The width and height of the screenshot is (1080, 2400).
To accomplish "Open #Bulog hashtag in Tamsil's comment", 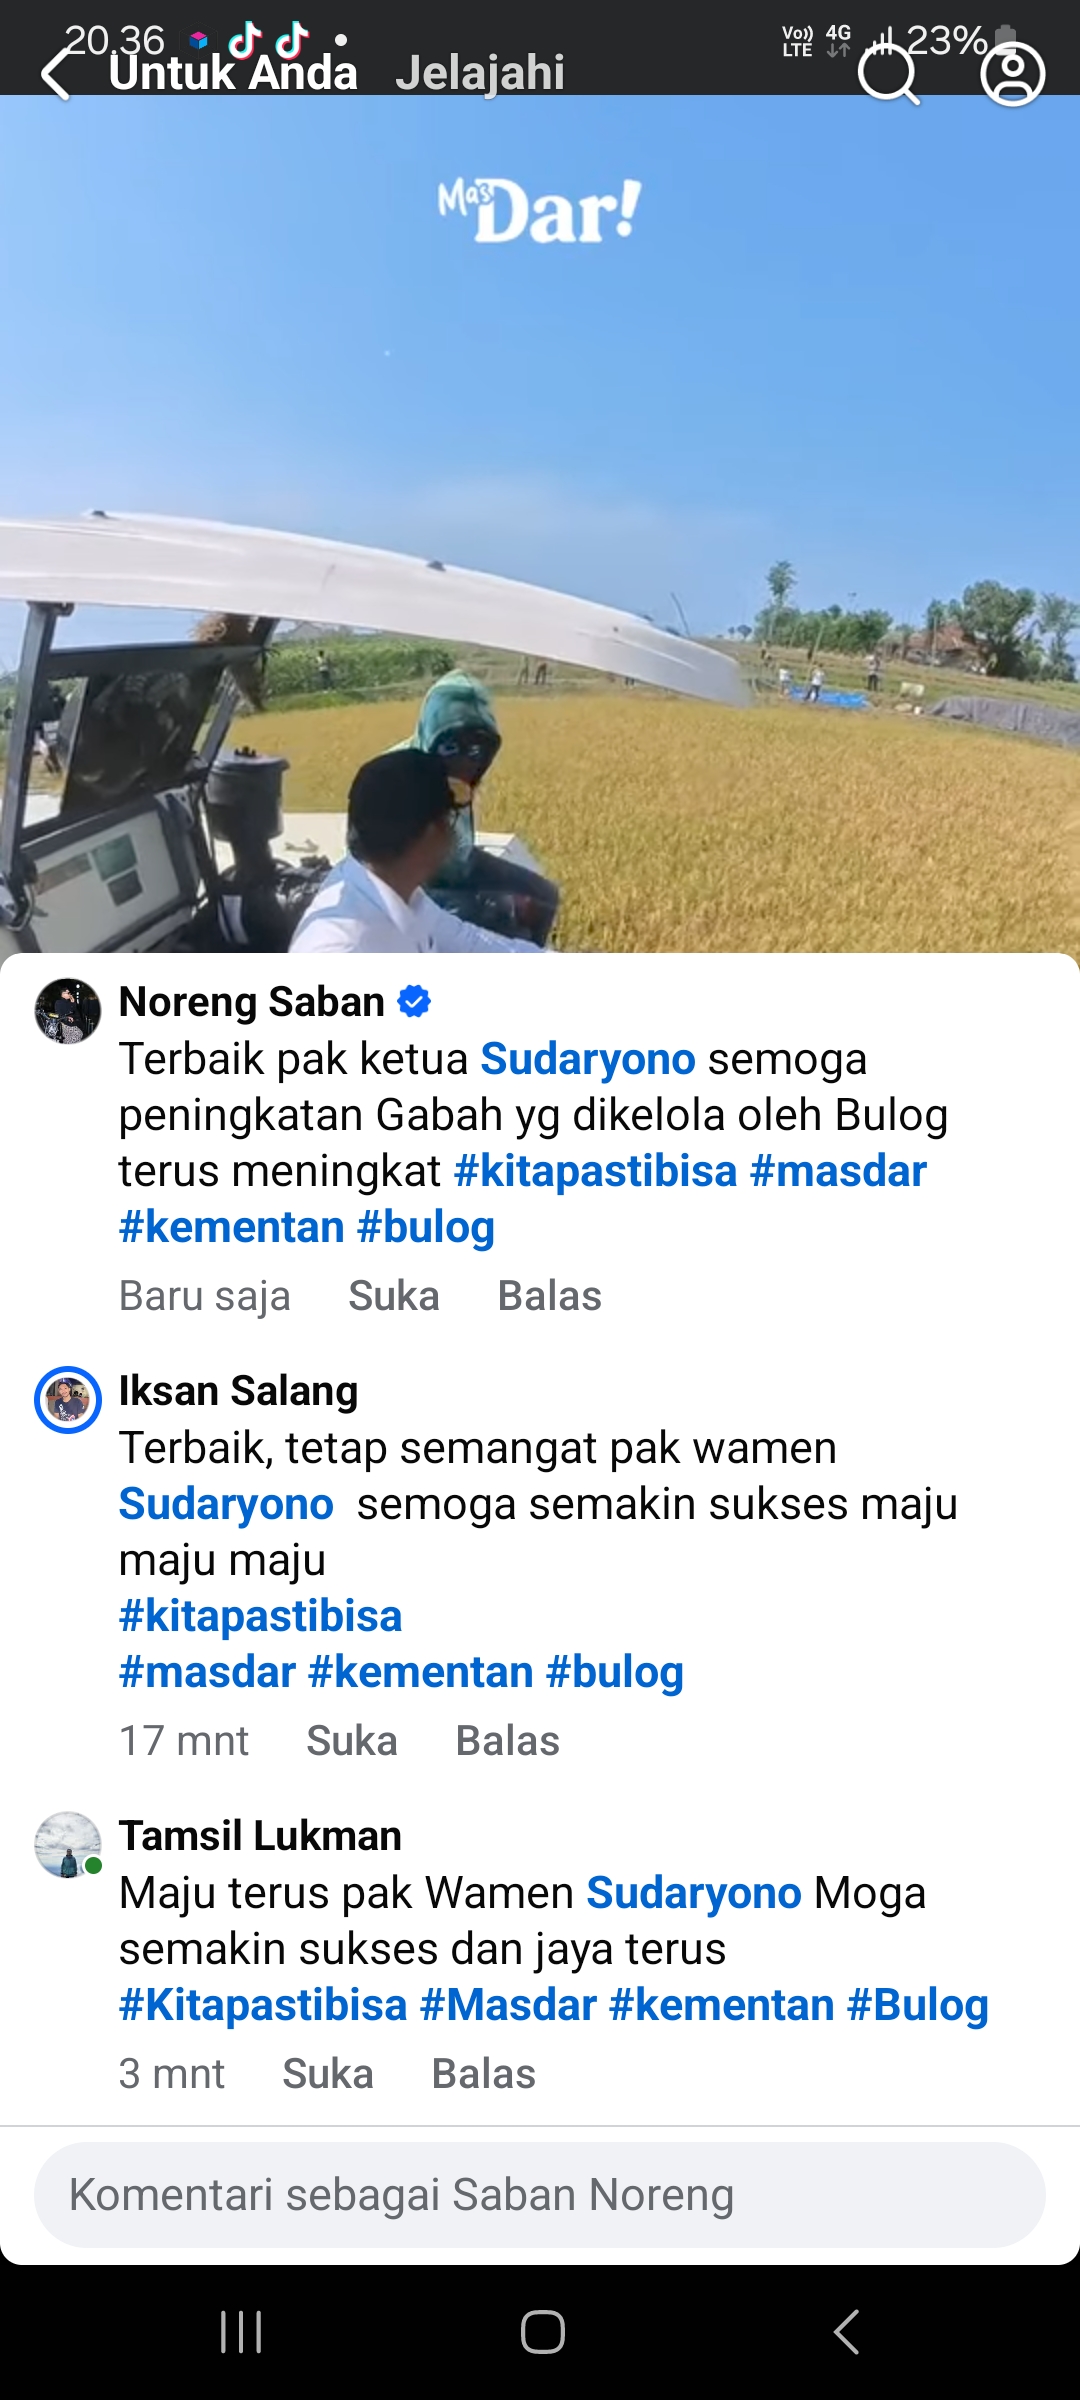I will (x=918, y=2005).
